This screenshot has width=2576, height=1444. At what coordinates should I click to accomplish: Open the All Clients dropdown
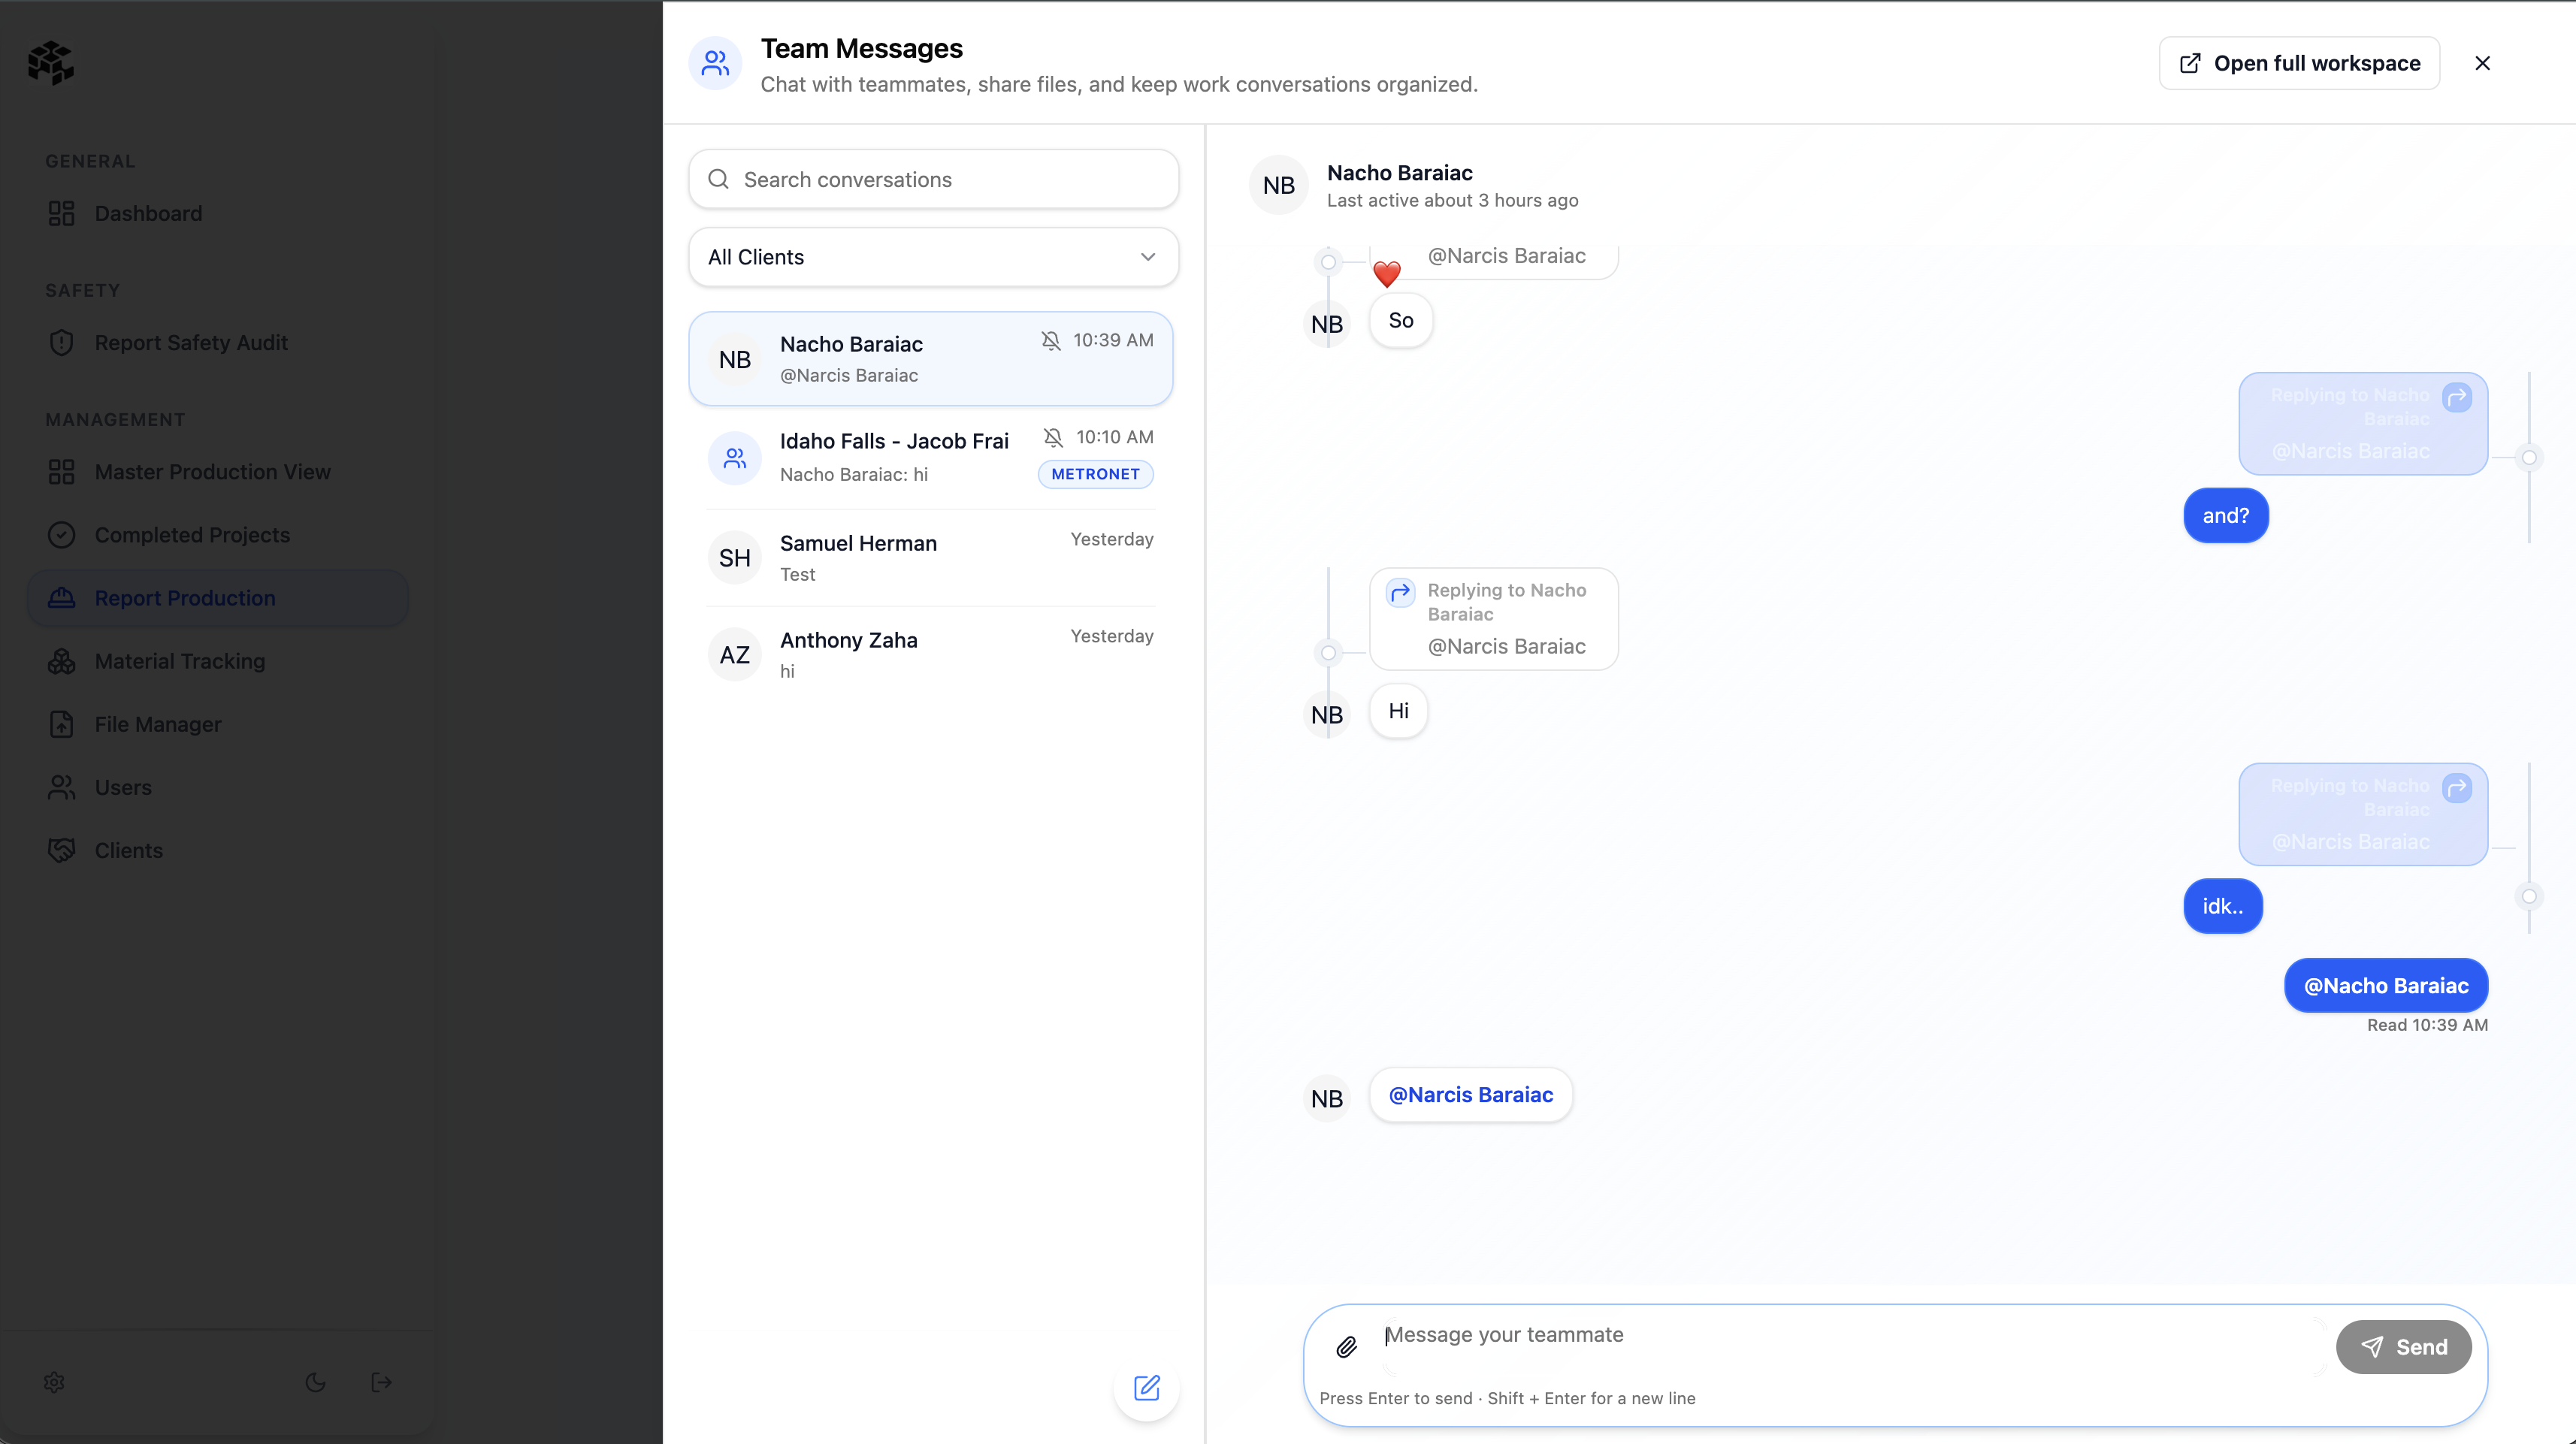tap(932, 257)
